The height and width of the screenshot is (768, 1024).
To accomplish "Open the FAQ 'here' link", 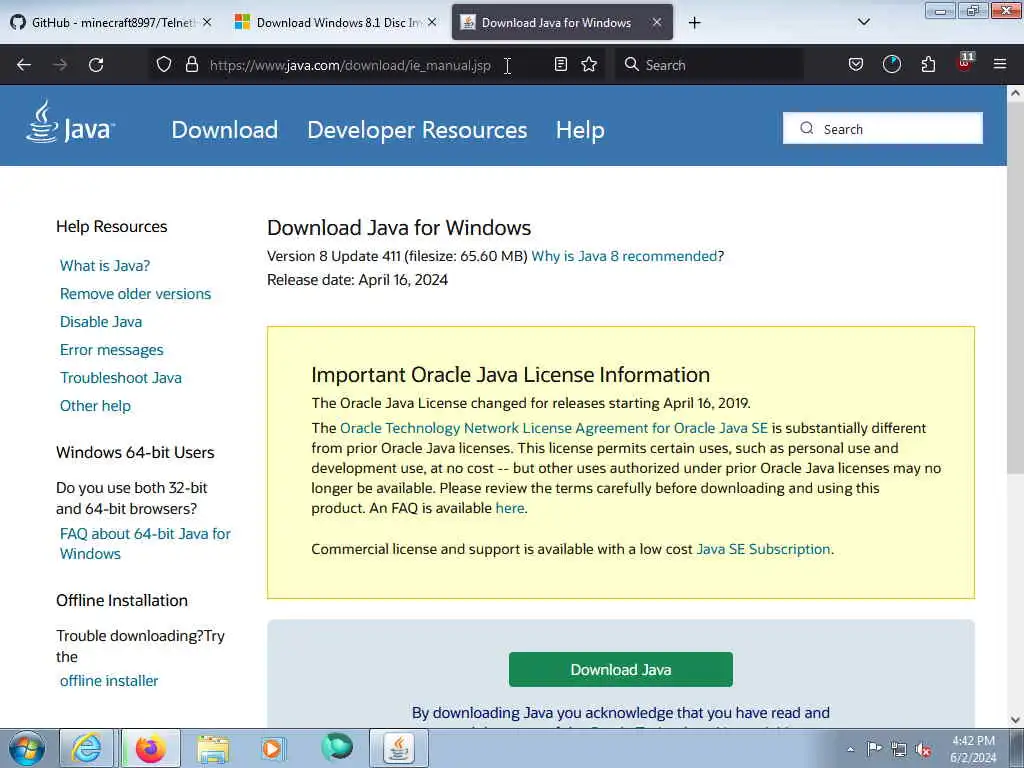I will click(509, 508).
